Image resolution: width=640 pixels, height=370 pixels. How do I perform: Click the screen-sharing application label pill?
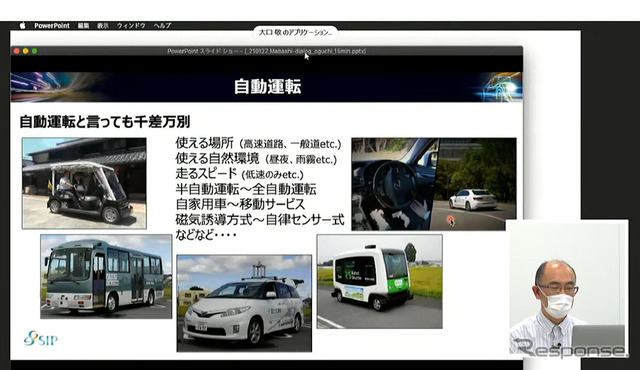(295, 32)
